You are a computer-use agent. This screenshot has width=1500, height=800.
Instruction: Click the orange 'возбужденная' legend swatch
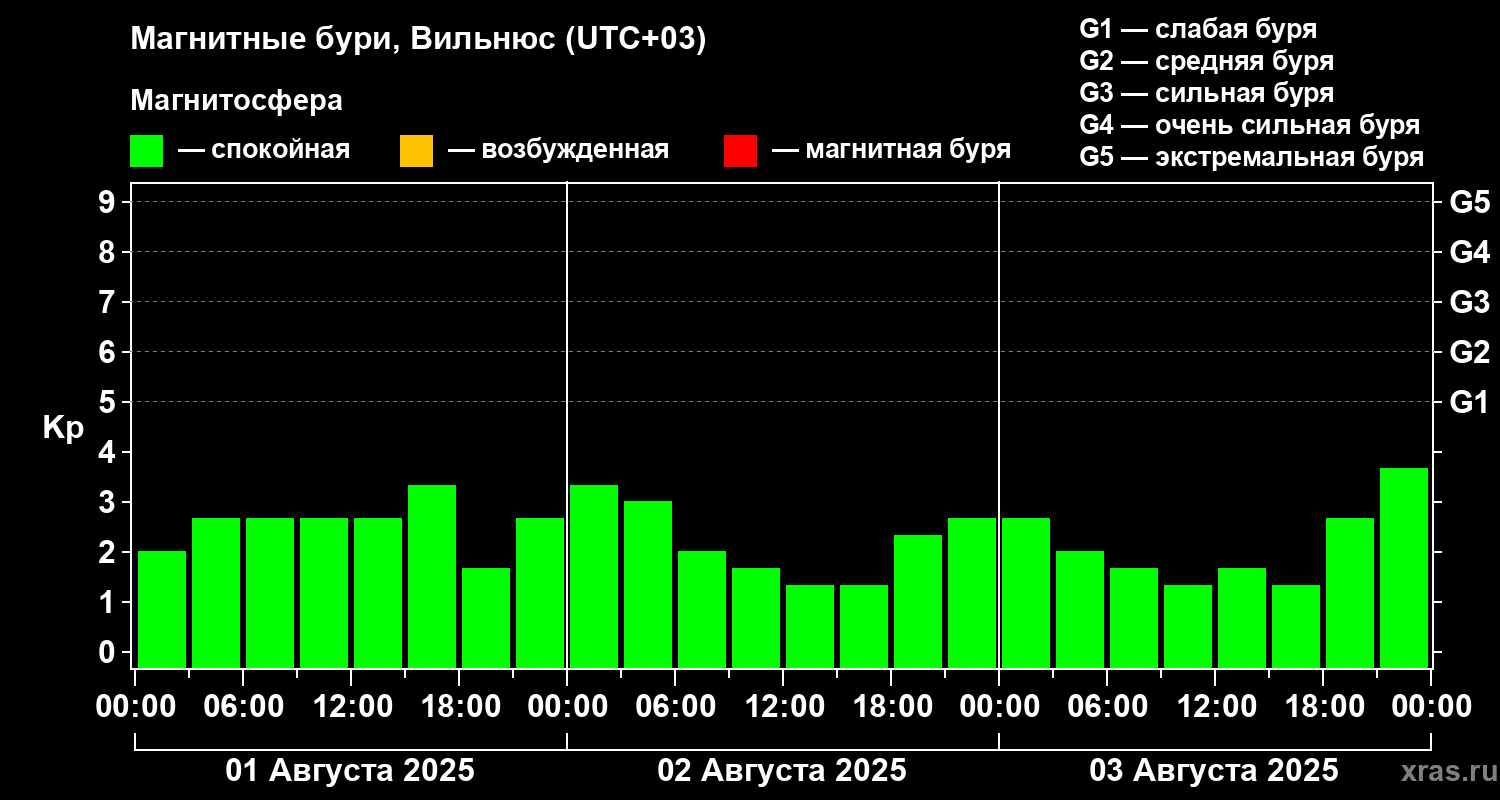[416, 151]
